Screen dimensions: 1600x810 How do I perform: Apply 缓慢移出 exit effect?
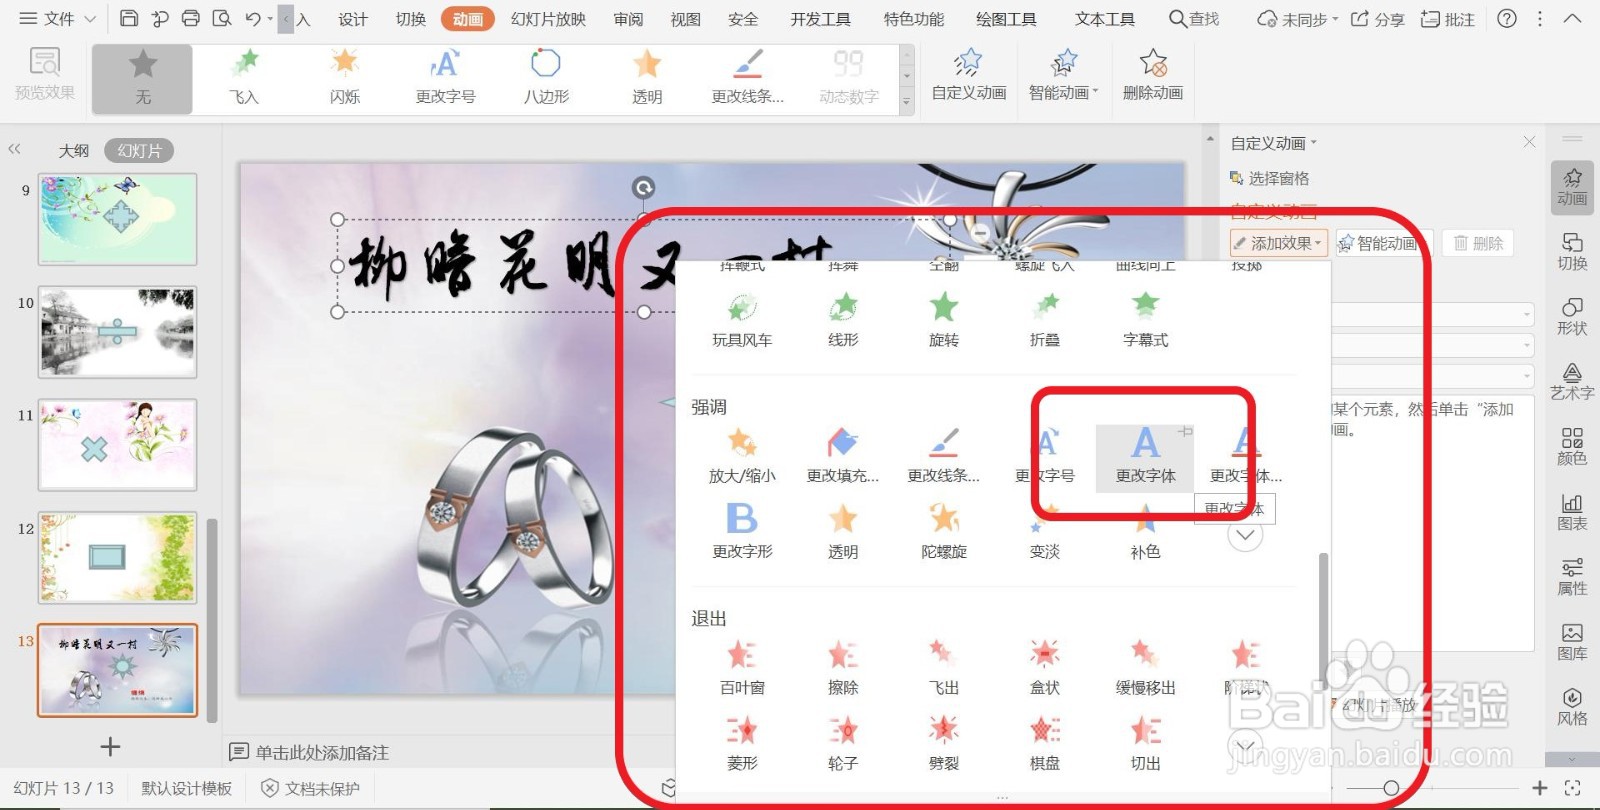click(x=1145, y=668)
